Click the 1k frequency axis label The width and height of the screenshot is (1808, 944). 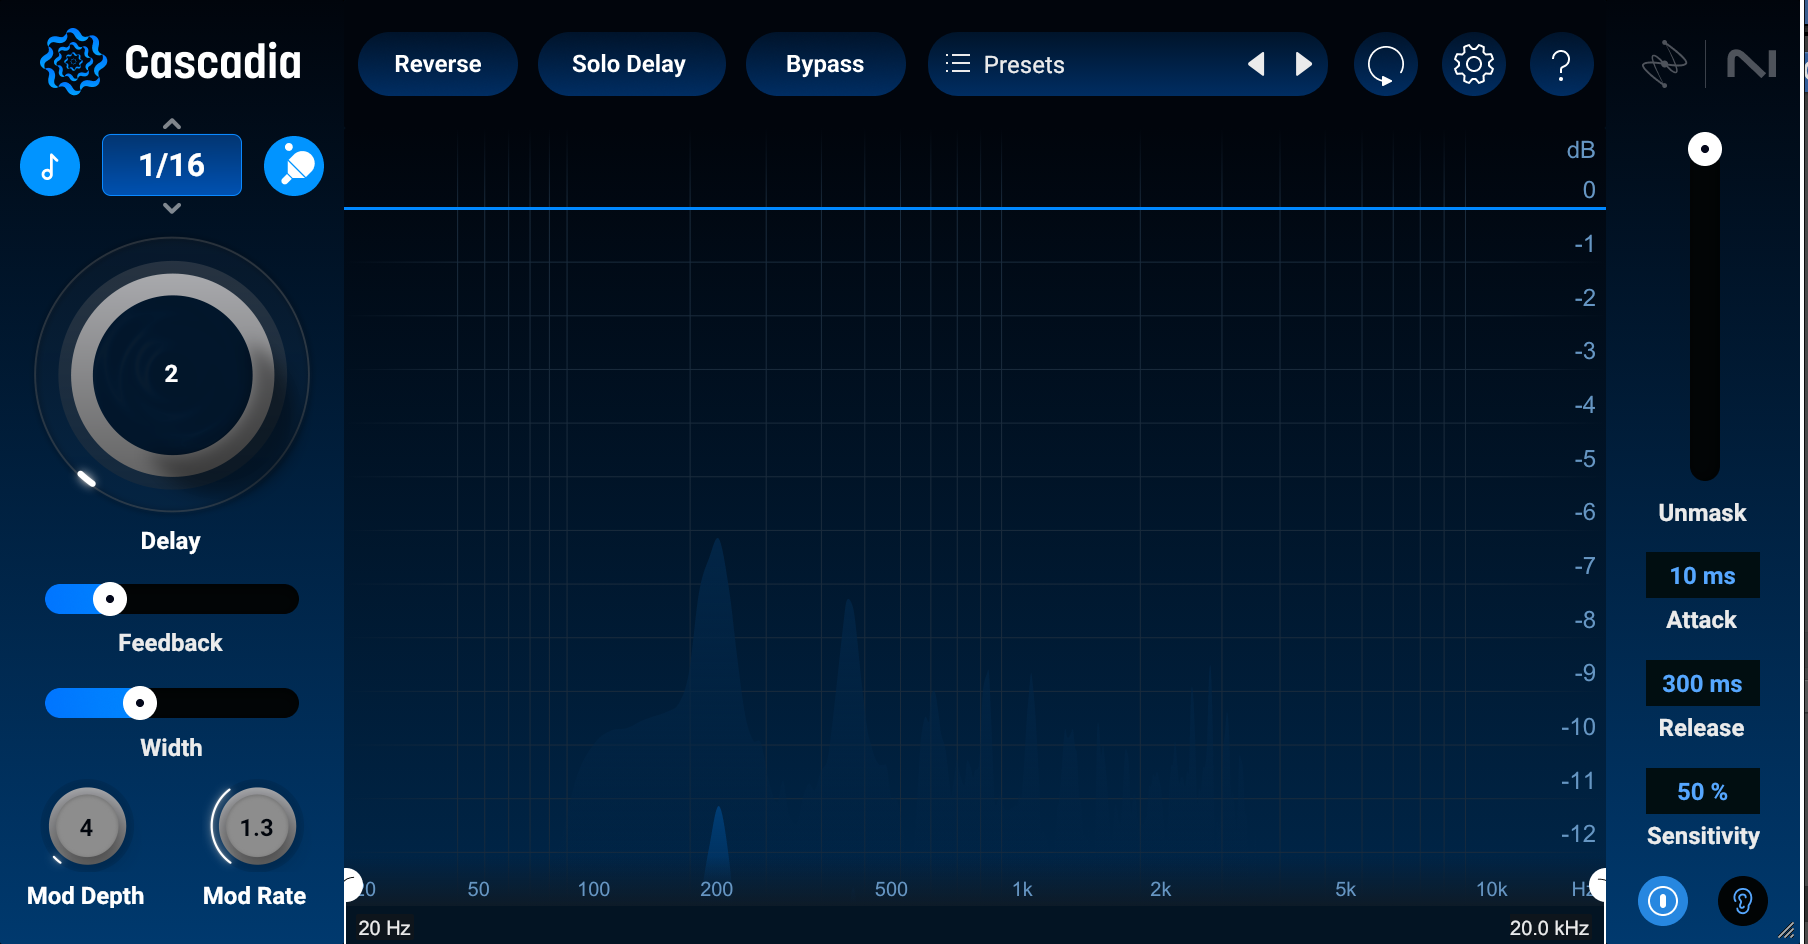pos(1022,889)
